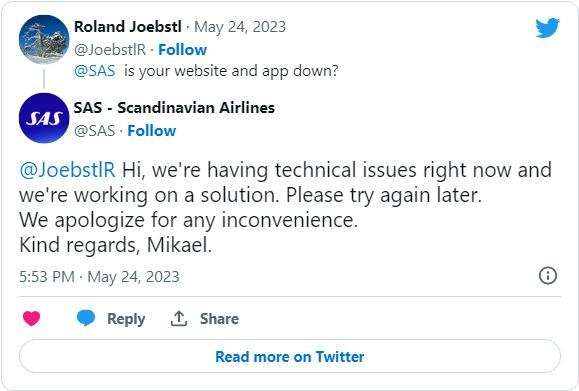The height and width of the screenshot is (391, 579).
Task: Follow @JoebstlR via Follow link
Action: click(182, 50)
